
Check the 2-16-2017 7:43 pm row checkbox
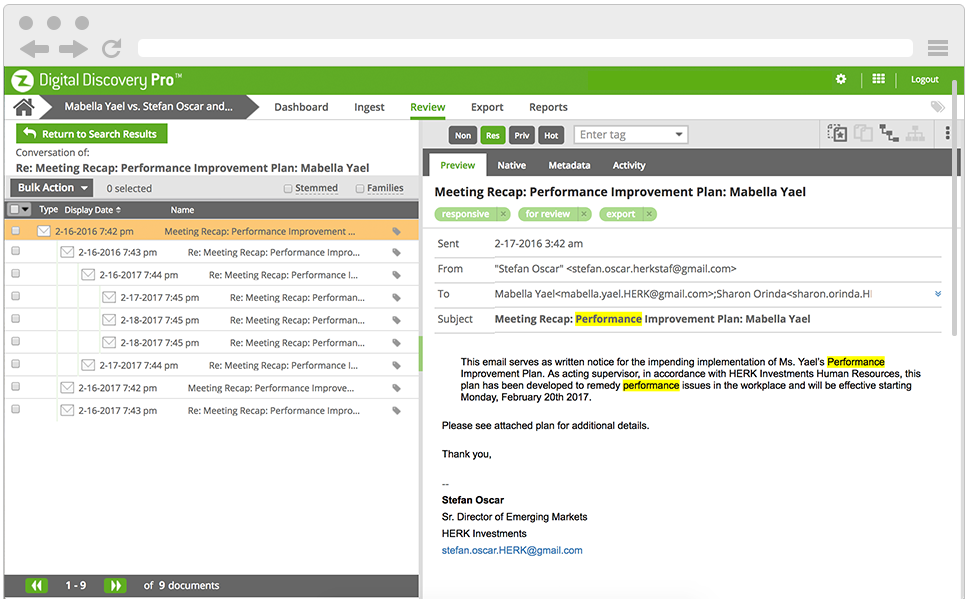coord(15,409)
